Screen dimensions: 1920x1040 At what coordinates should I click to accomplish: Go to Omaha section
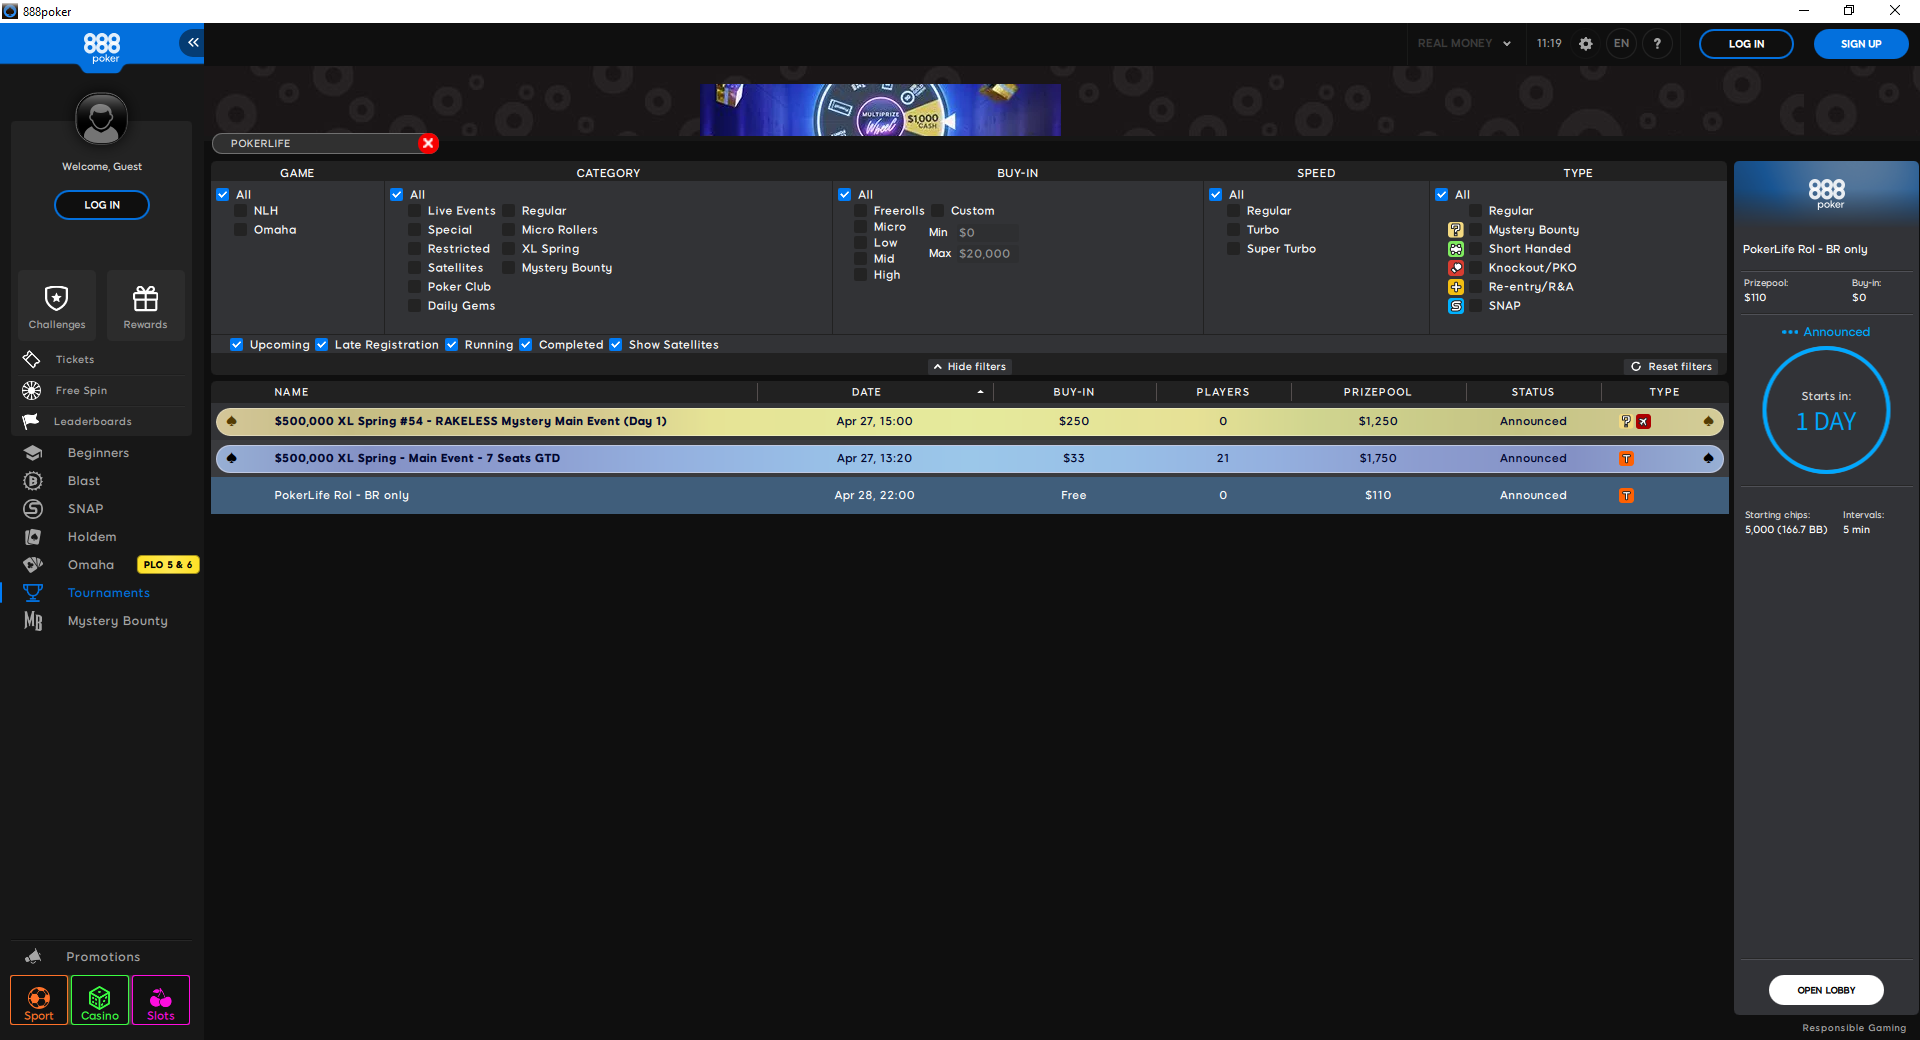91,565
